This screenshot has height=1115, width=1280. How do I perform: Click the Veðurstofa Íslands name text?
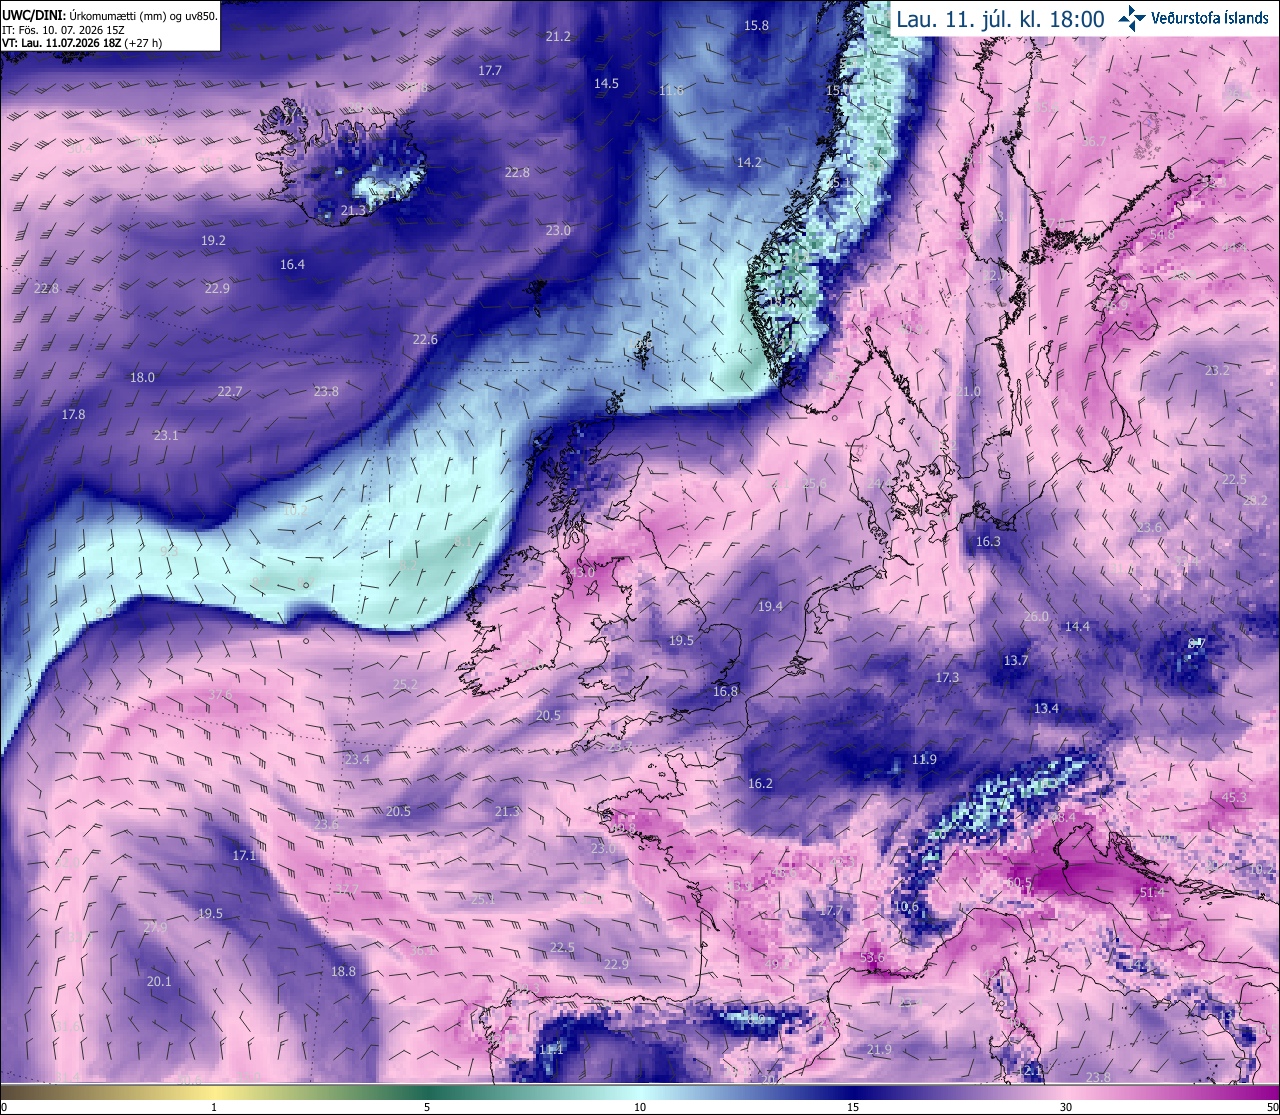coord(1210,18)
